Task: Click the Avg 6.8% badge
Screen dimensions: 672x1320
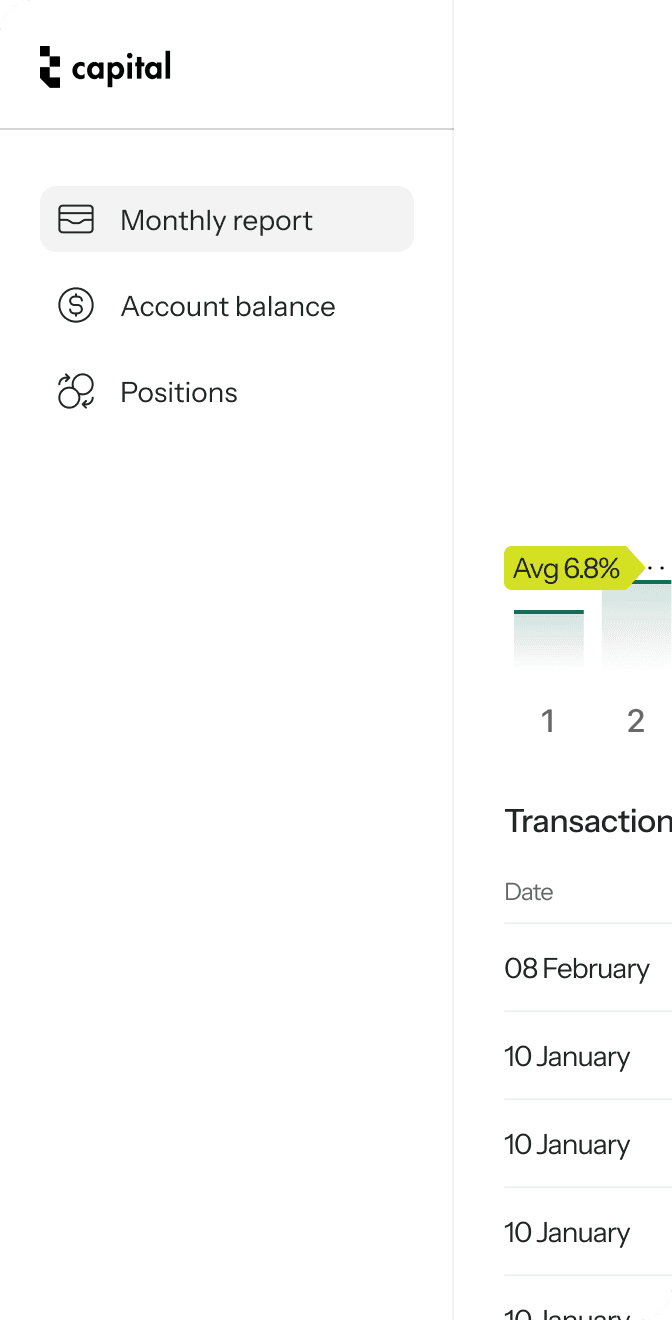Action: click(x=567, y=569)
